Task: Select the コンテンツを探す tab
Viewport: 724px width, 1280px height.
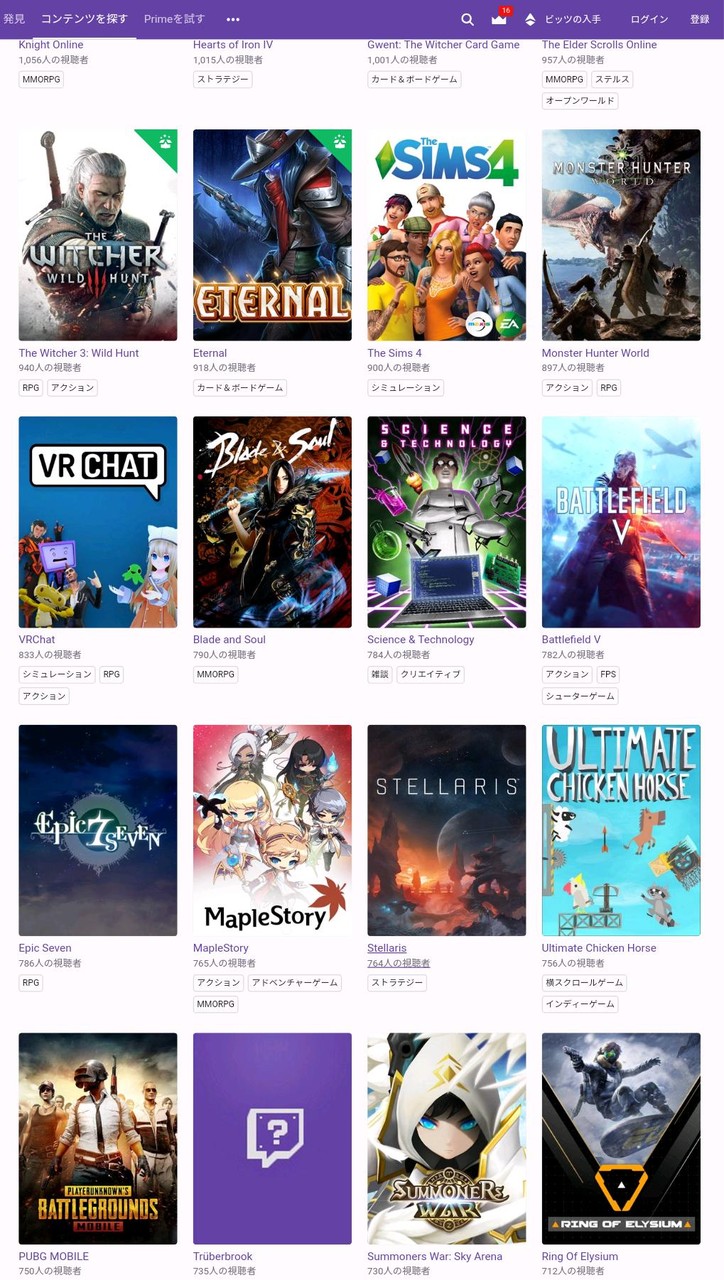Action: point(85,19)
